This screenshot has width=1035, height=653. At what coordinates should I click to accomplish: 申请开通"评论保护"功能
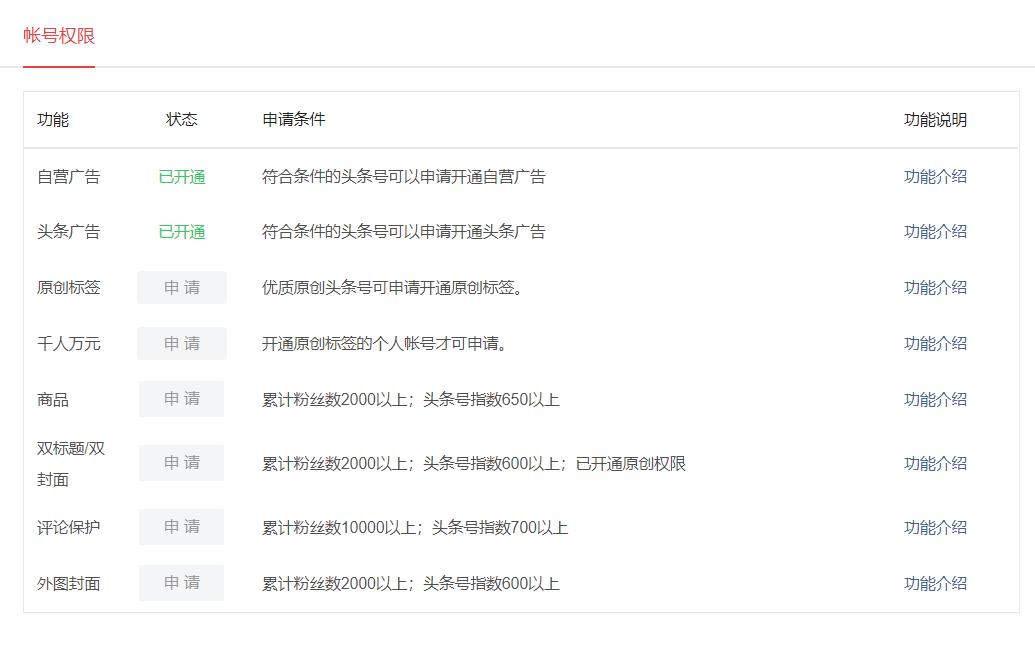click(x=181, y=527)
